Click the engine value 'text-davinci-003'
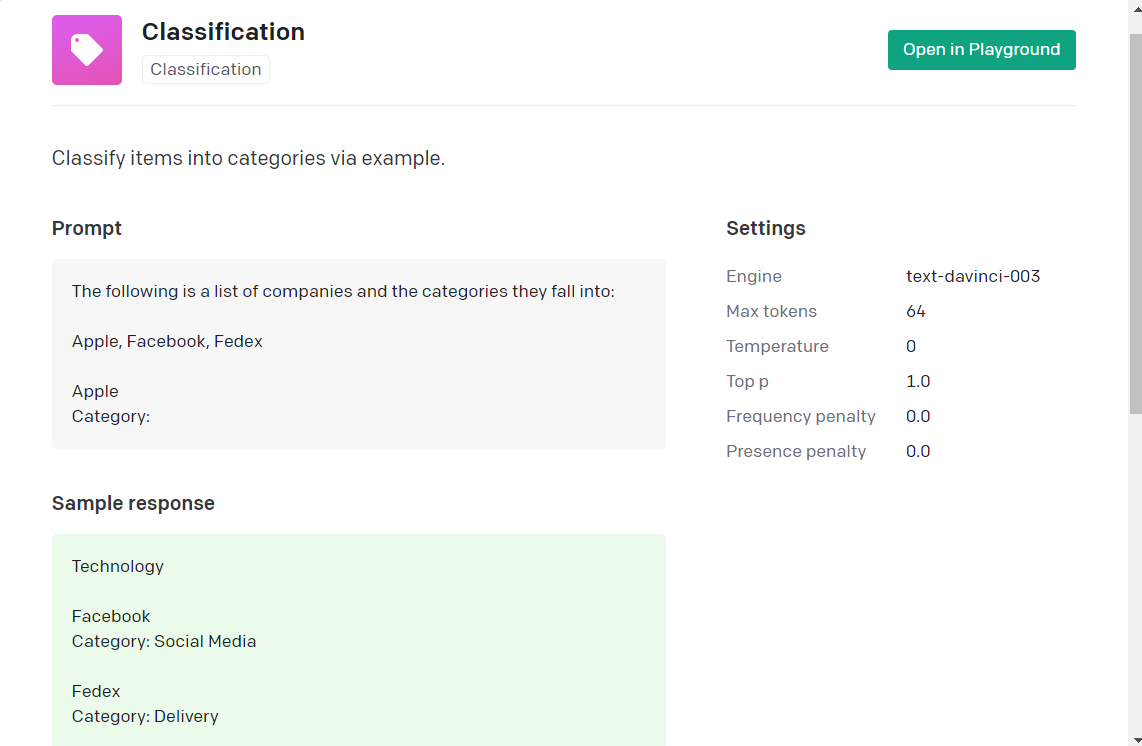The image size is (1142, 746). [973, 276]
